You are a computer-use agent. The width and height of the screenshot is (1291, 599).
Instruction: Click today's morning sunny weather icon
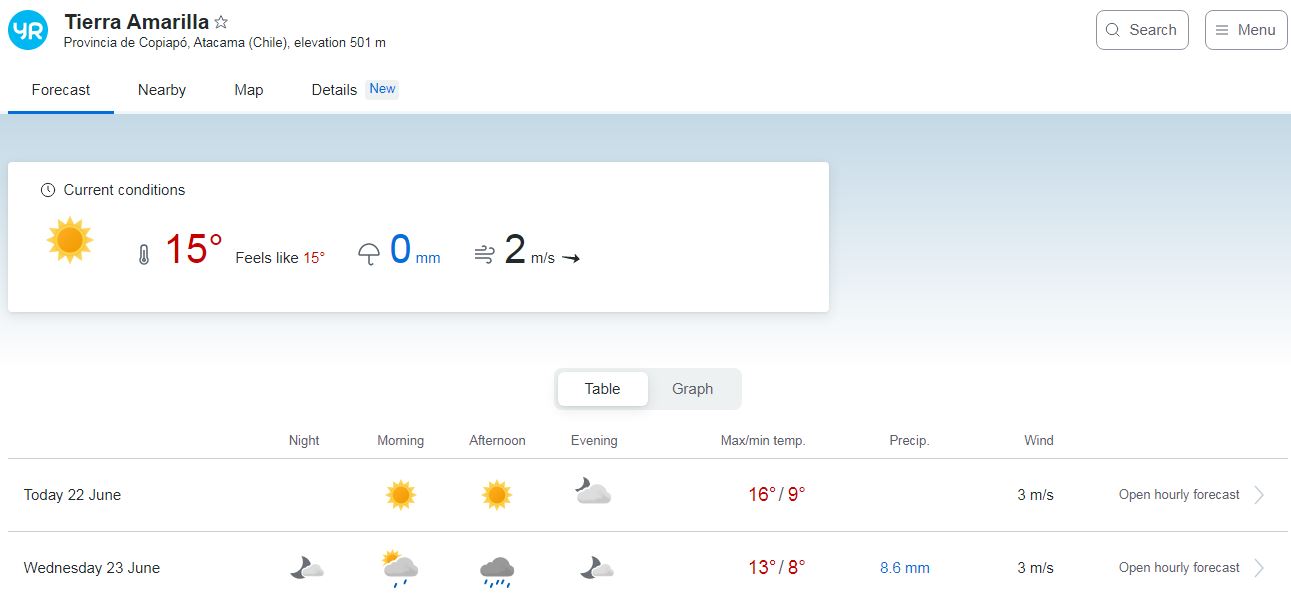(x=400, y=495)
